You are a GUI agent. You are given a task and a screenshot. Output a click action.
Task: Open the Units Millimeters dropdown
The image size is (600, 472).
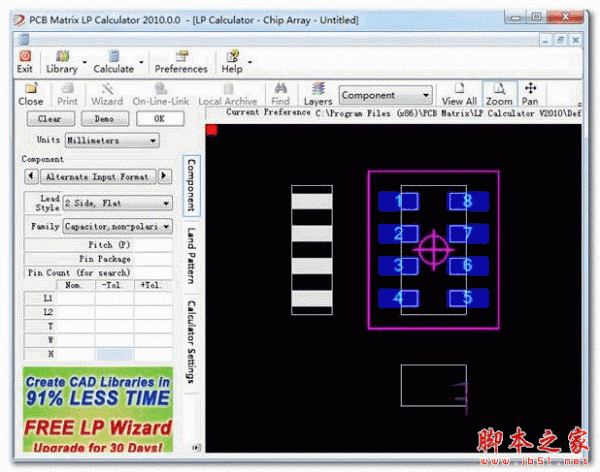(x=112, y=140)
